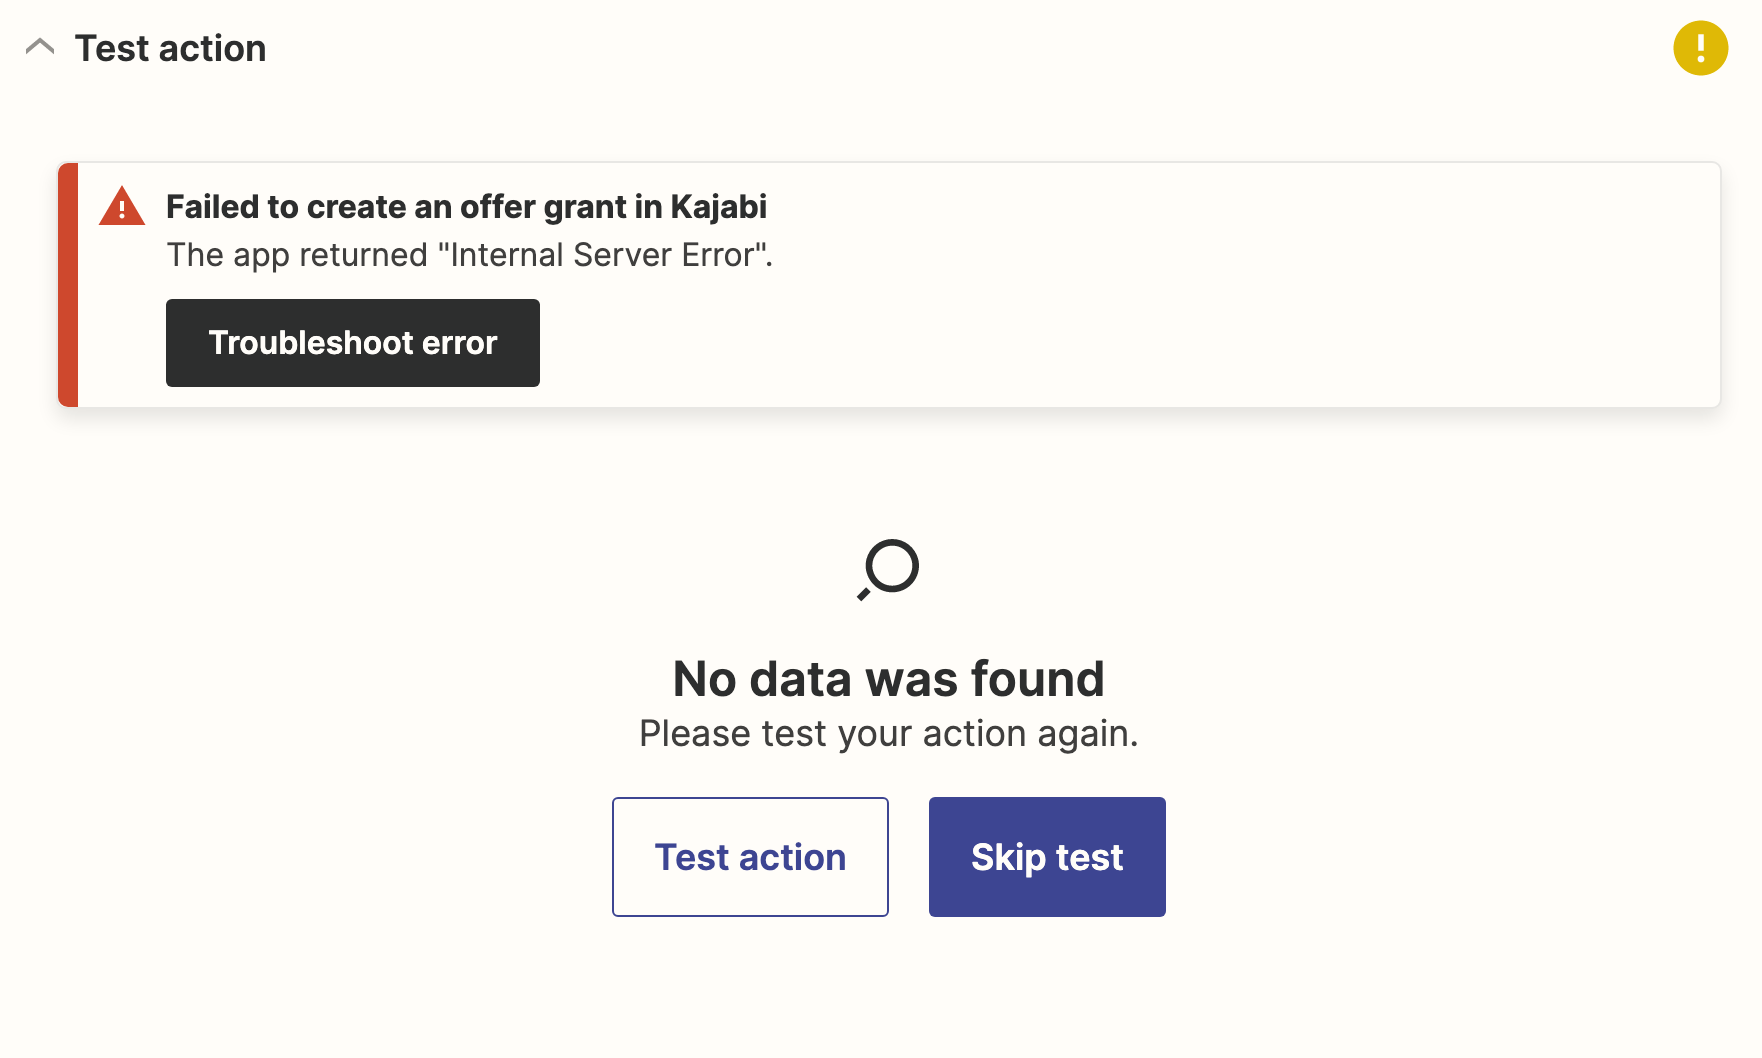
Task: Select the Test action section heading
Action: [x=171, y=48]
